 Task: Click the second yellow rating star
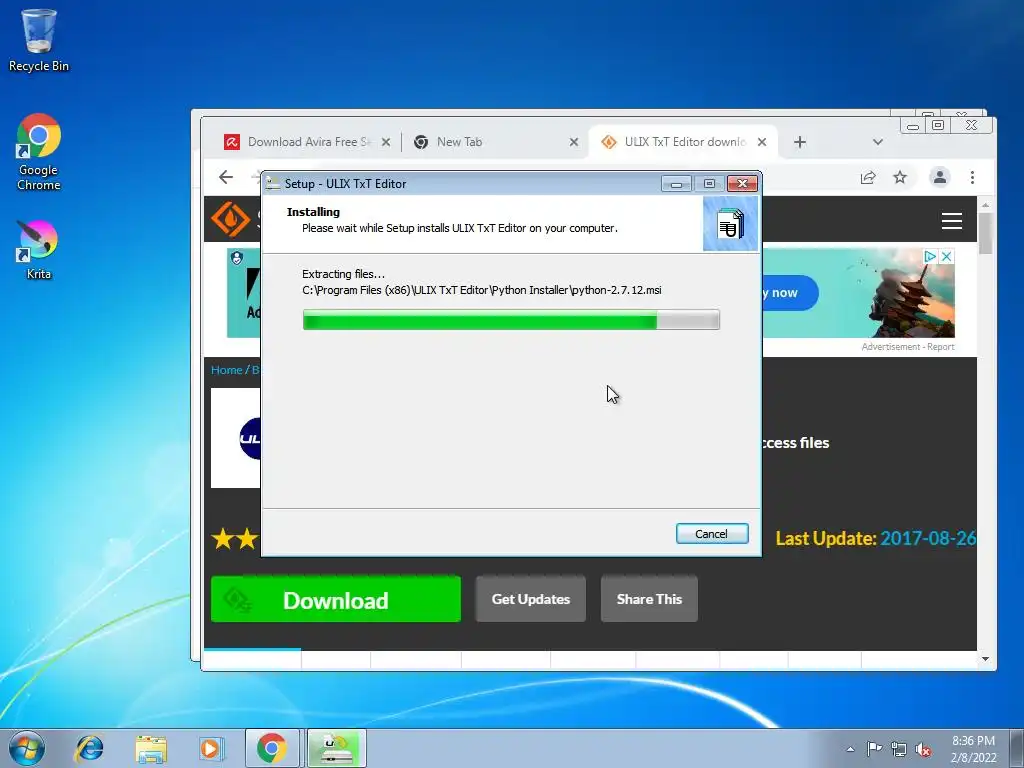(x=247, y=539)
